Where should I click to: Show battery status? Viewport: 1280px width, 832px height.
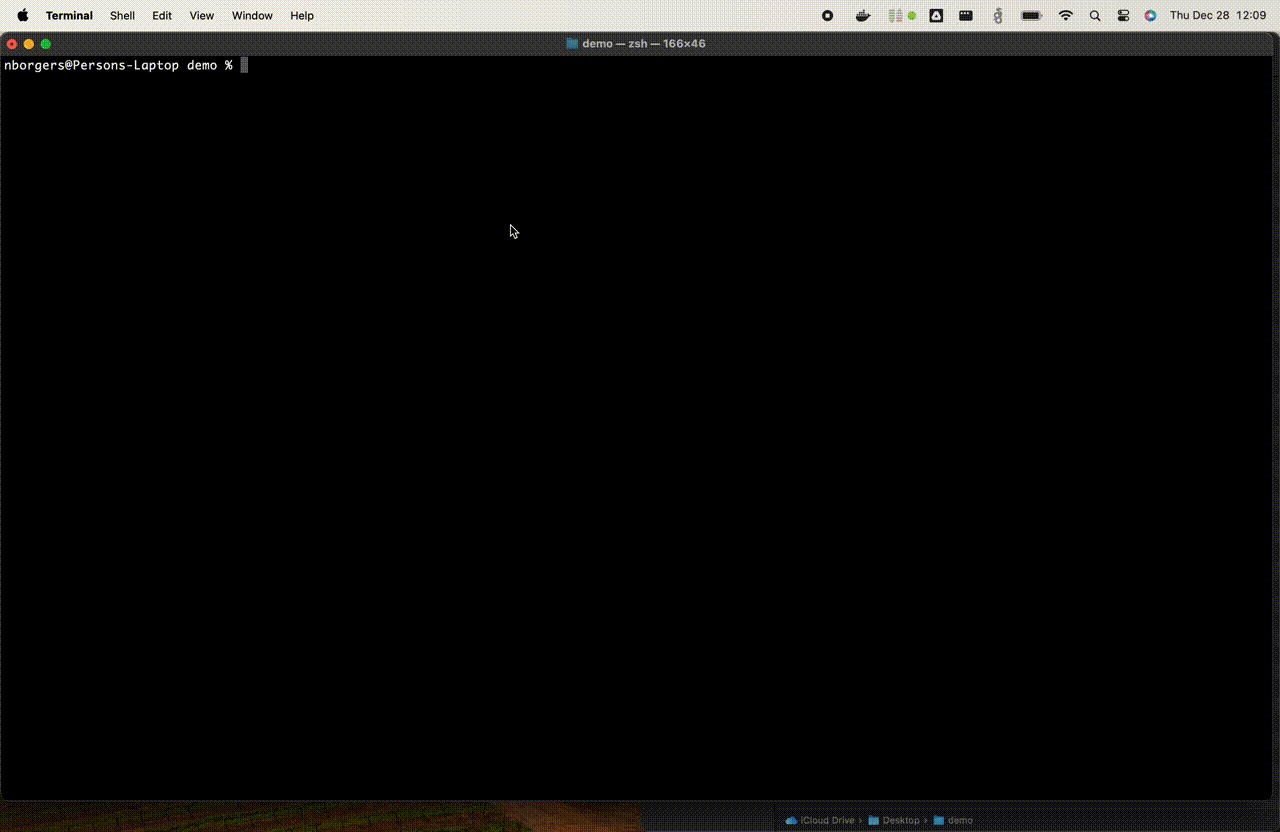1031,16
